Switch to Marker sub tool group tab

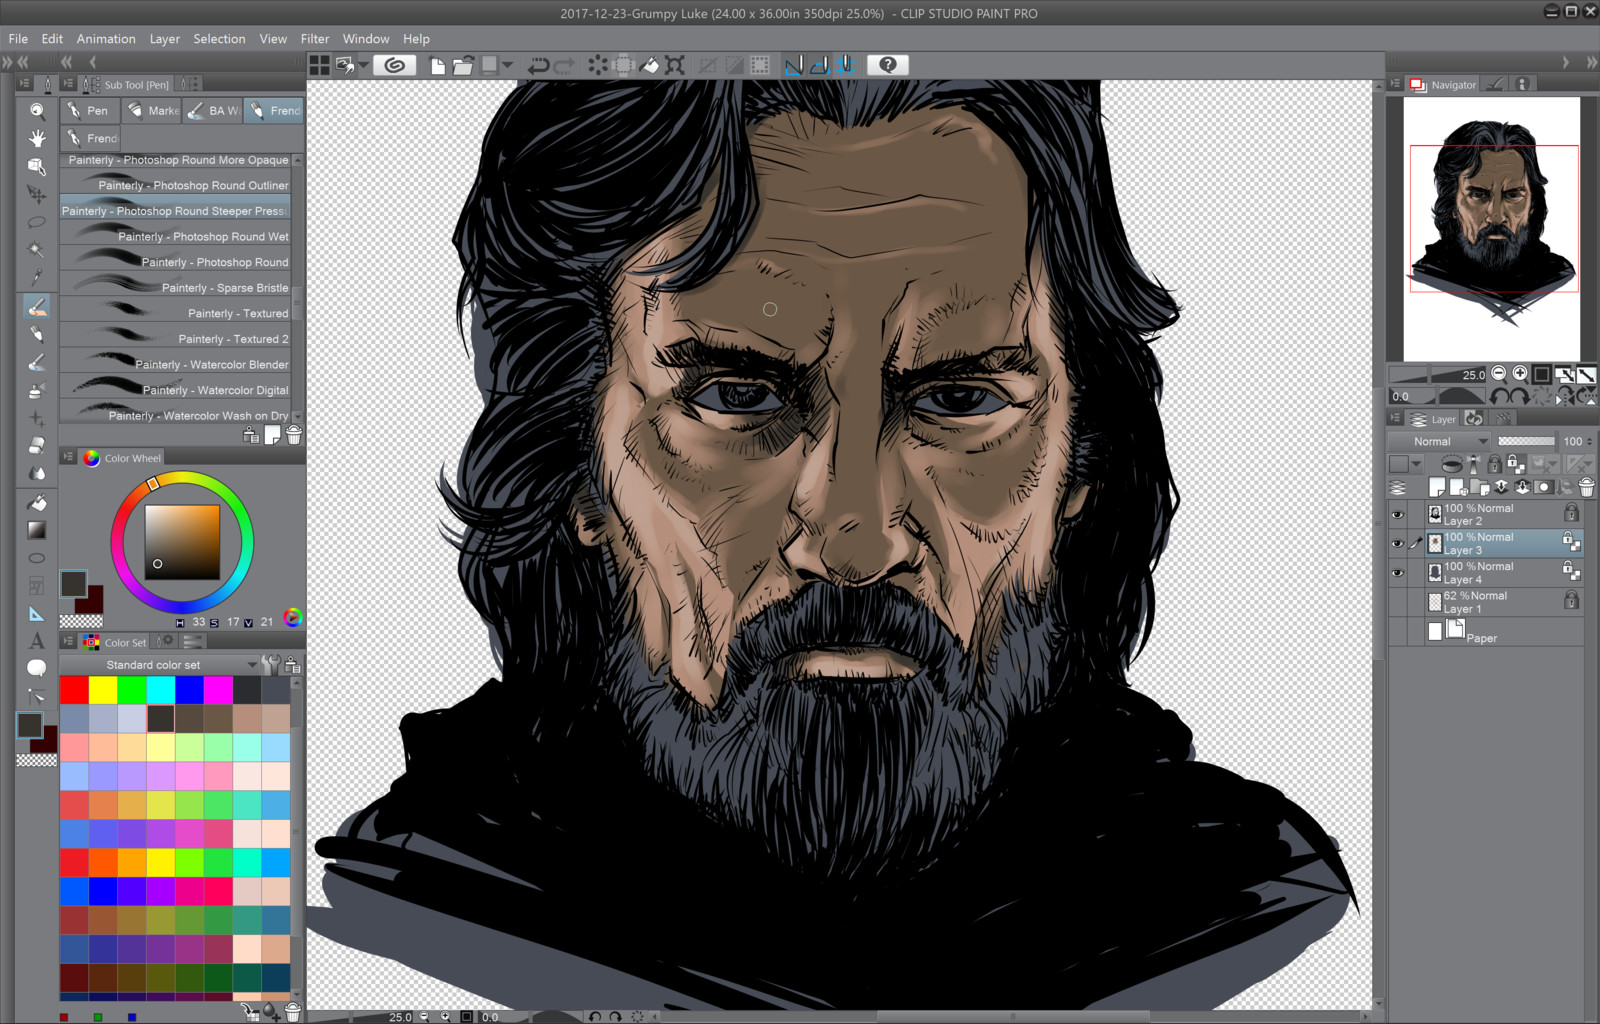(x=153, y=110)
